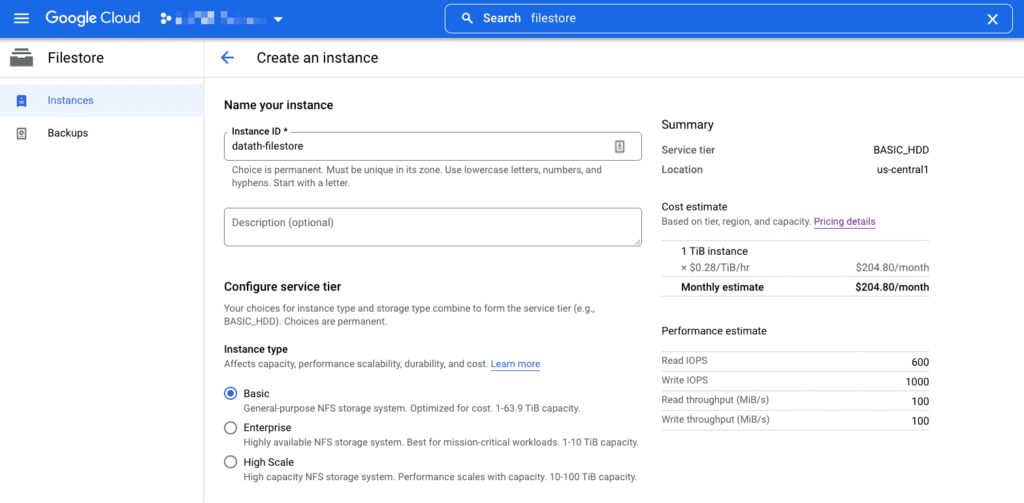Screen dimensions: 1024x503
Task: Click the Write throughput (MiB/s) label
Action: pyautogui.click(x=715, y=419)
